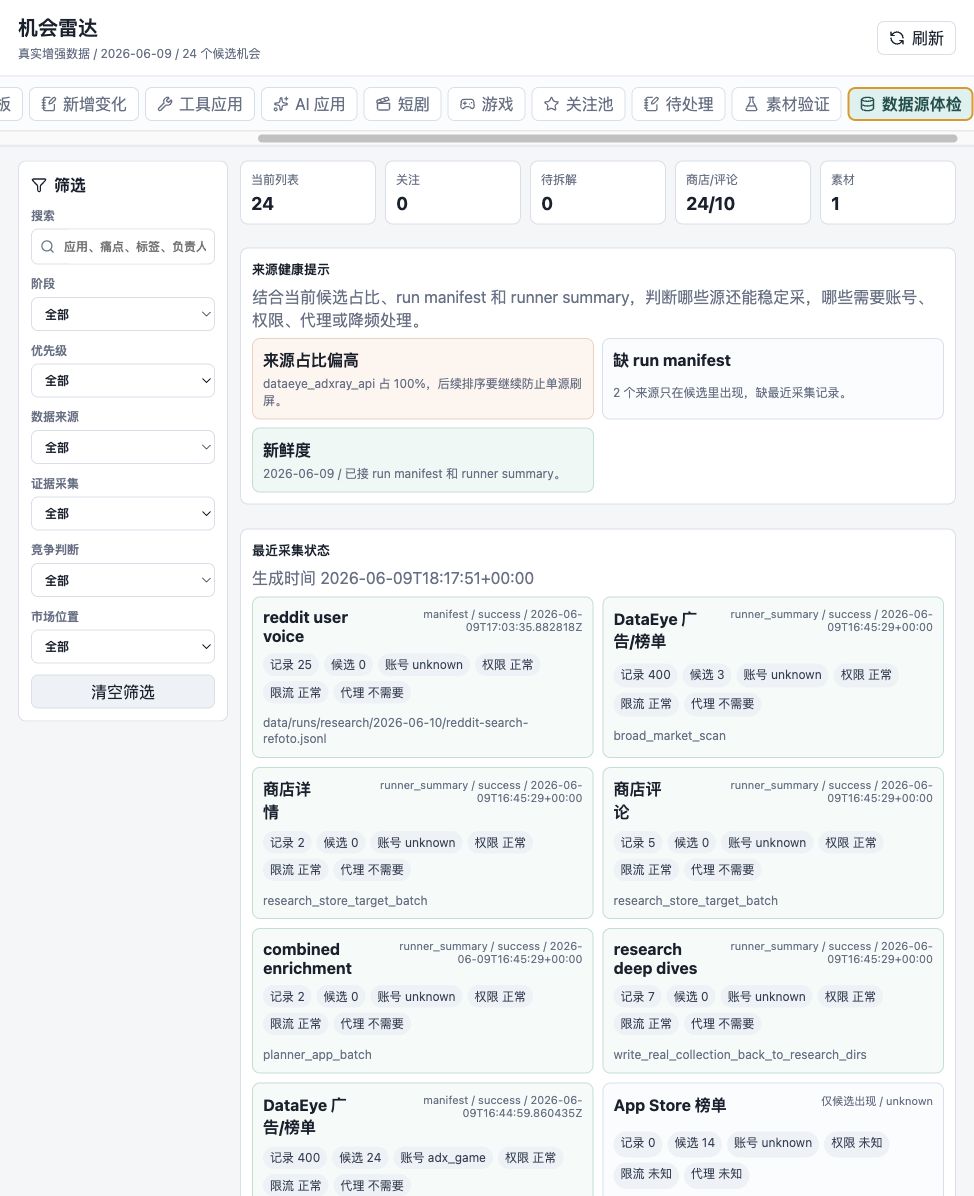The height and width of the screenshot is (1196, 974).
Task: Click the 清空筛选 button
Action: coord(123,692)
